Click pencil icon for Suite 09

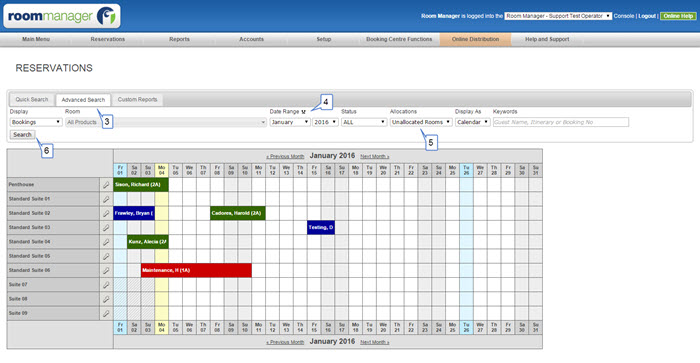[x=106, y=313]
